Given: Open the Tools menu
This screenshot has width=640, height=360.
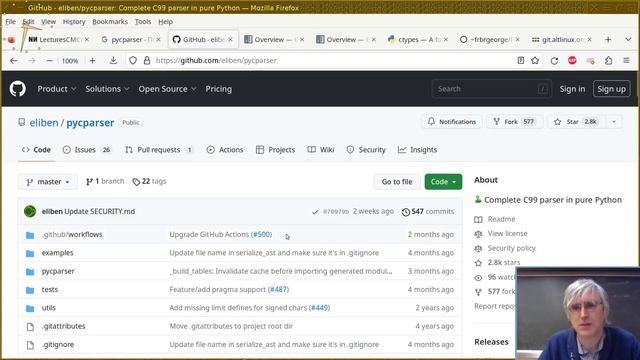Looking at the screenshot, I should (143, 22).
